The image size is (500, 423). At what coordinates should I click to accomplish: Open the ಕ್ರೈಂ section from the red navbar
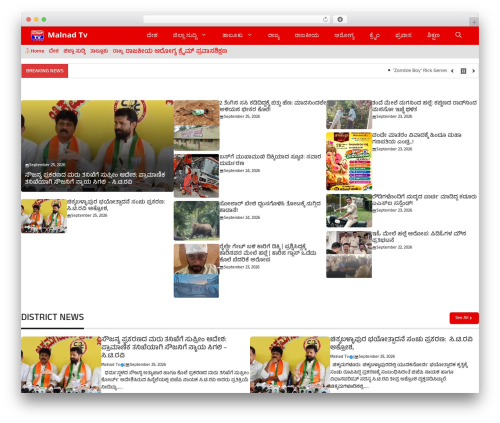374,35
